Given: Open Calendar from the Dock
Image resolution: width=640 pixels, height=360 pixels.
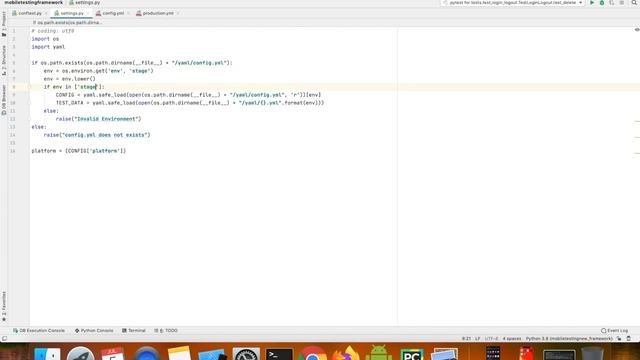Looking at the screenshot, I should coord(113,353).
